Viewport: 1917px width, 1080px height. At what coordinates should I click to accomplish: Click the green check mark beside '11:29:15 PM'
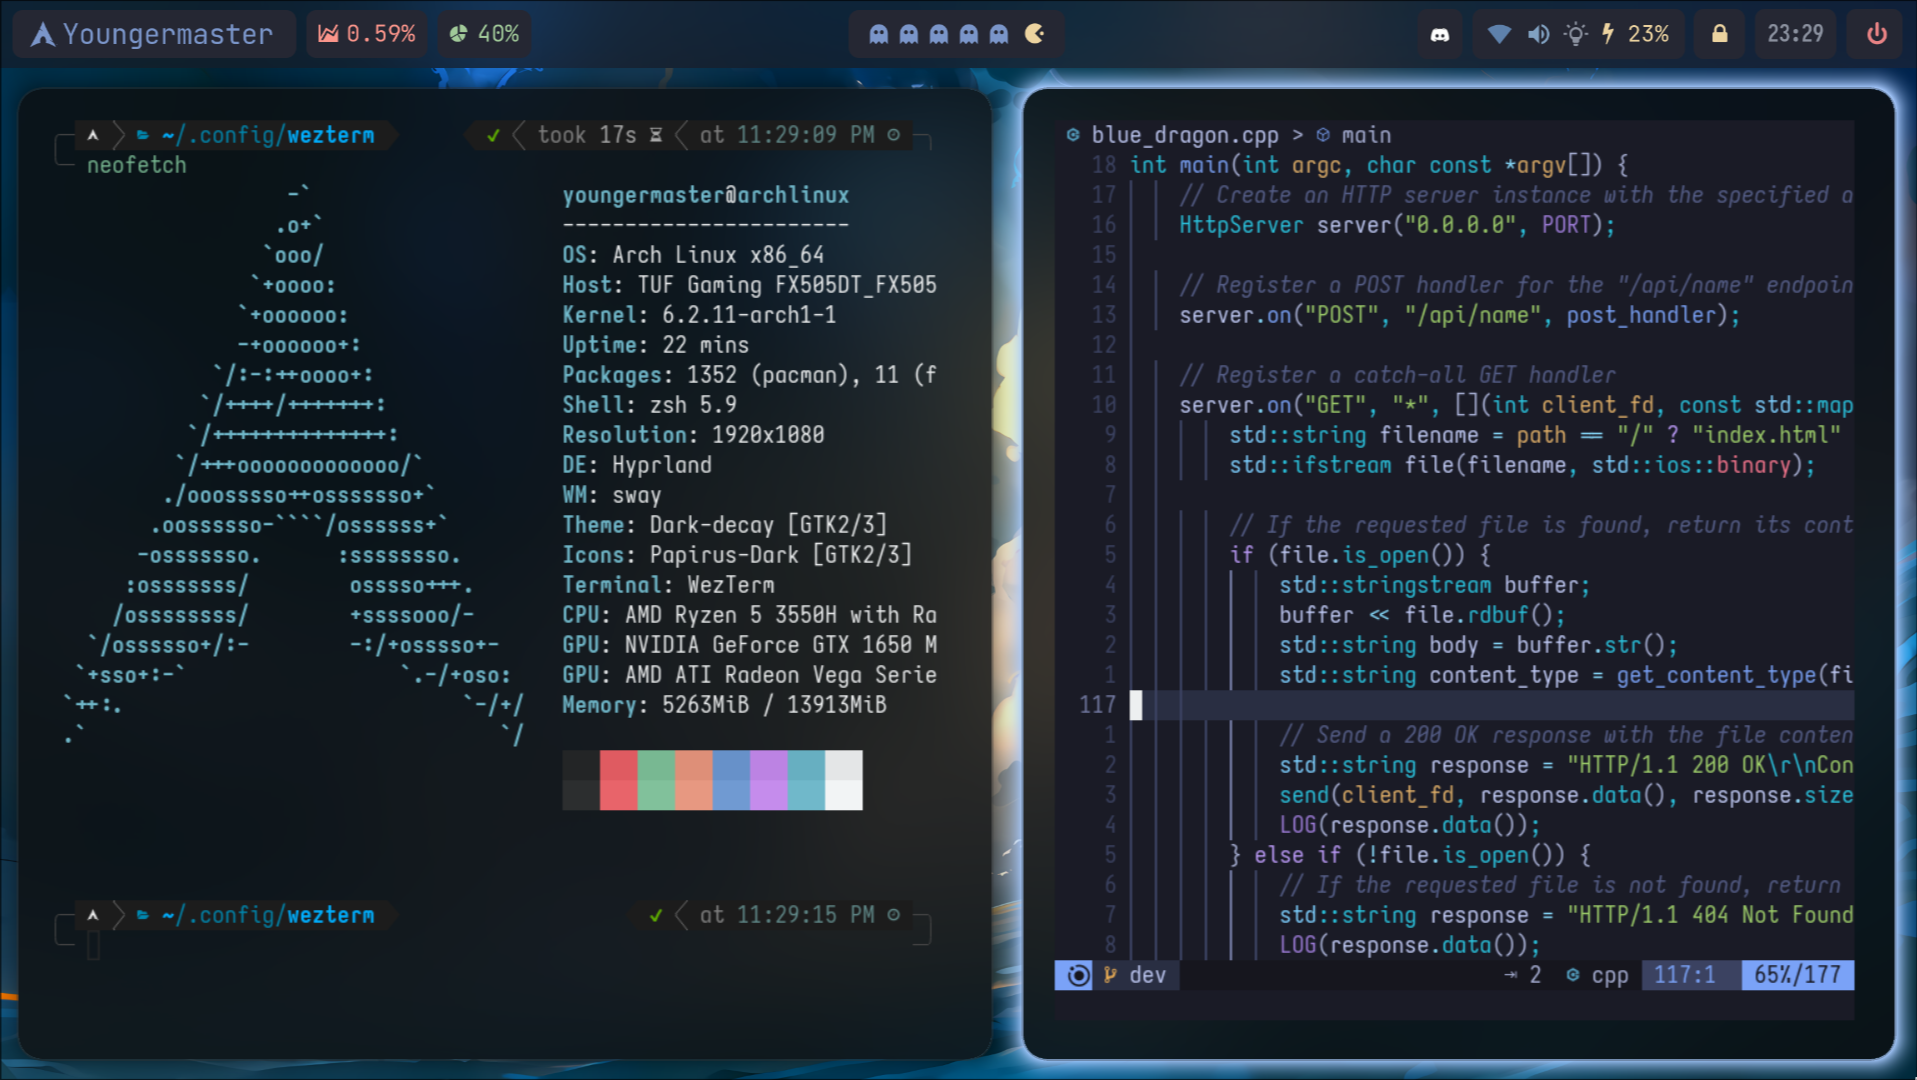point(656,915)
